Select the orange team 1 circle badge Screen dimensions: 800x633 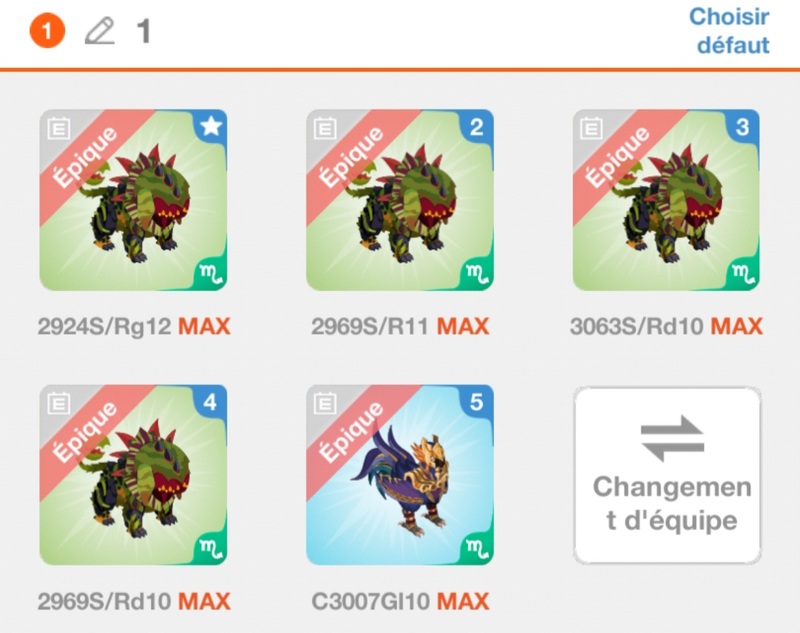(47, 31)
